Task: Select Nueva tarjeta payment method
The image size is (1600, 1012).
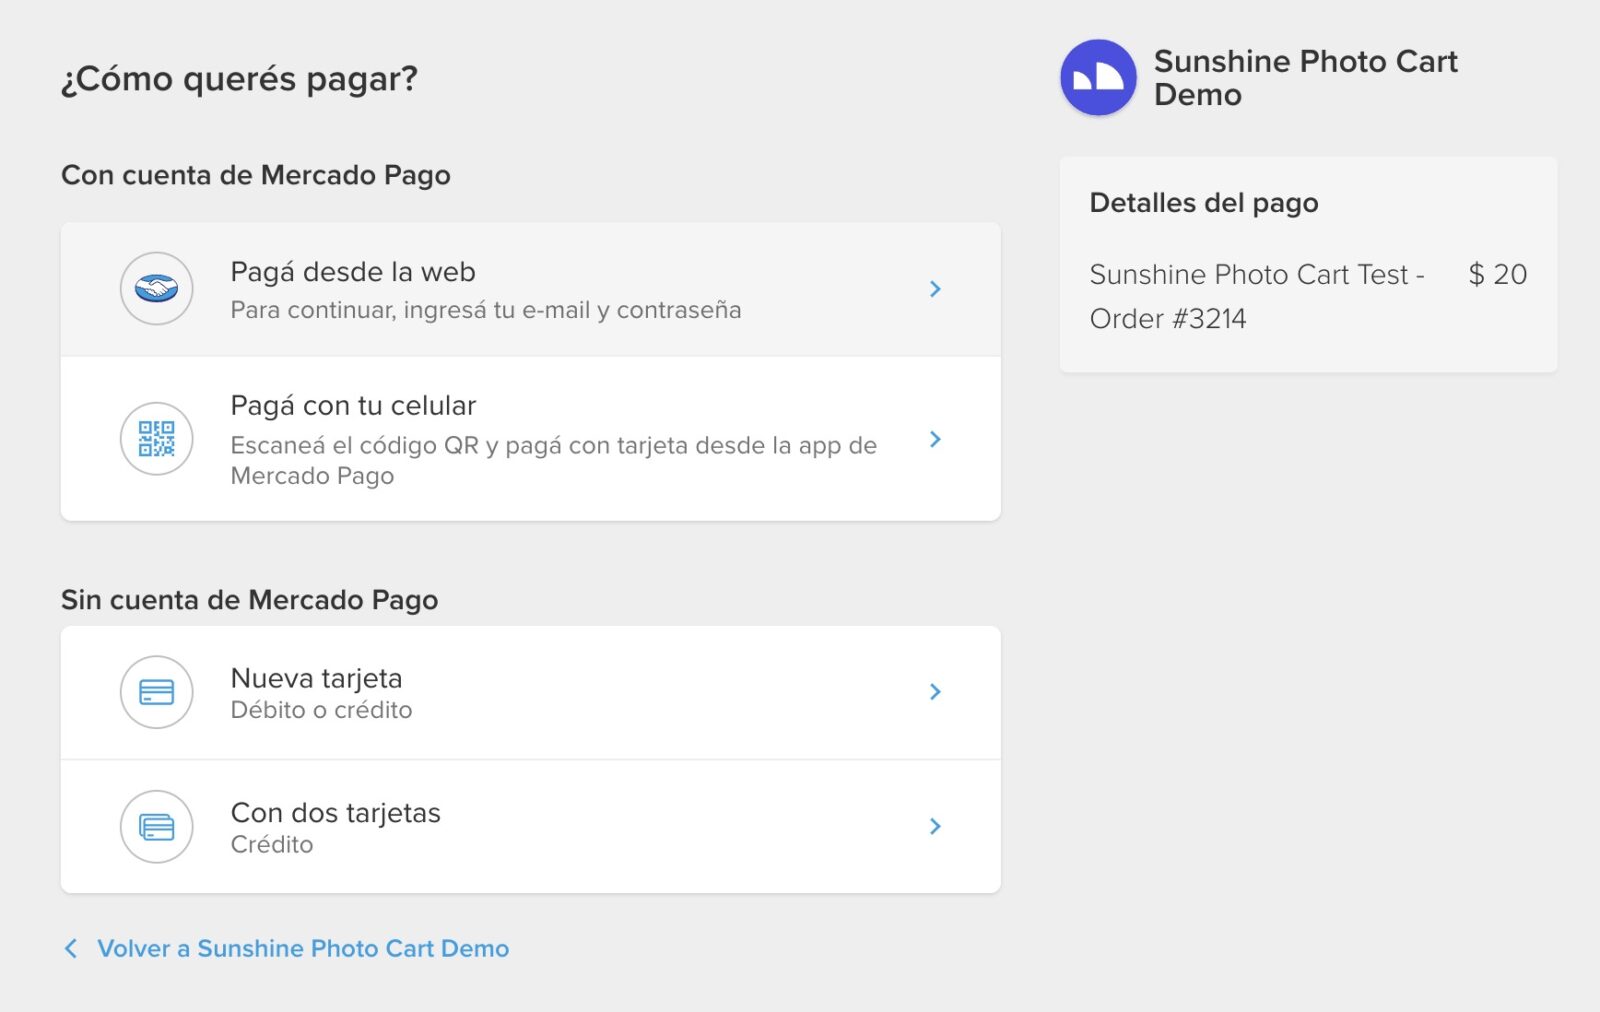Action: pyautogui.click(x=531, y=692)
